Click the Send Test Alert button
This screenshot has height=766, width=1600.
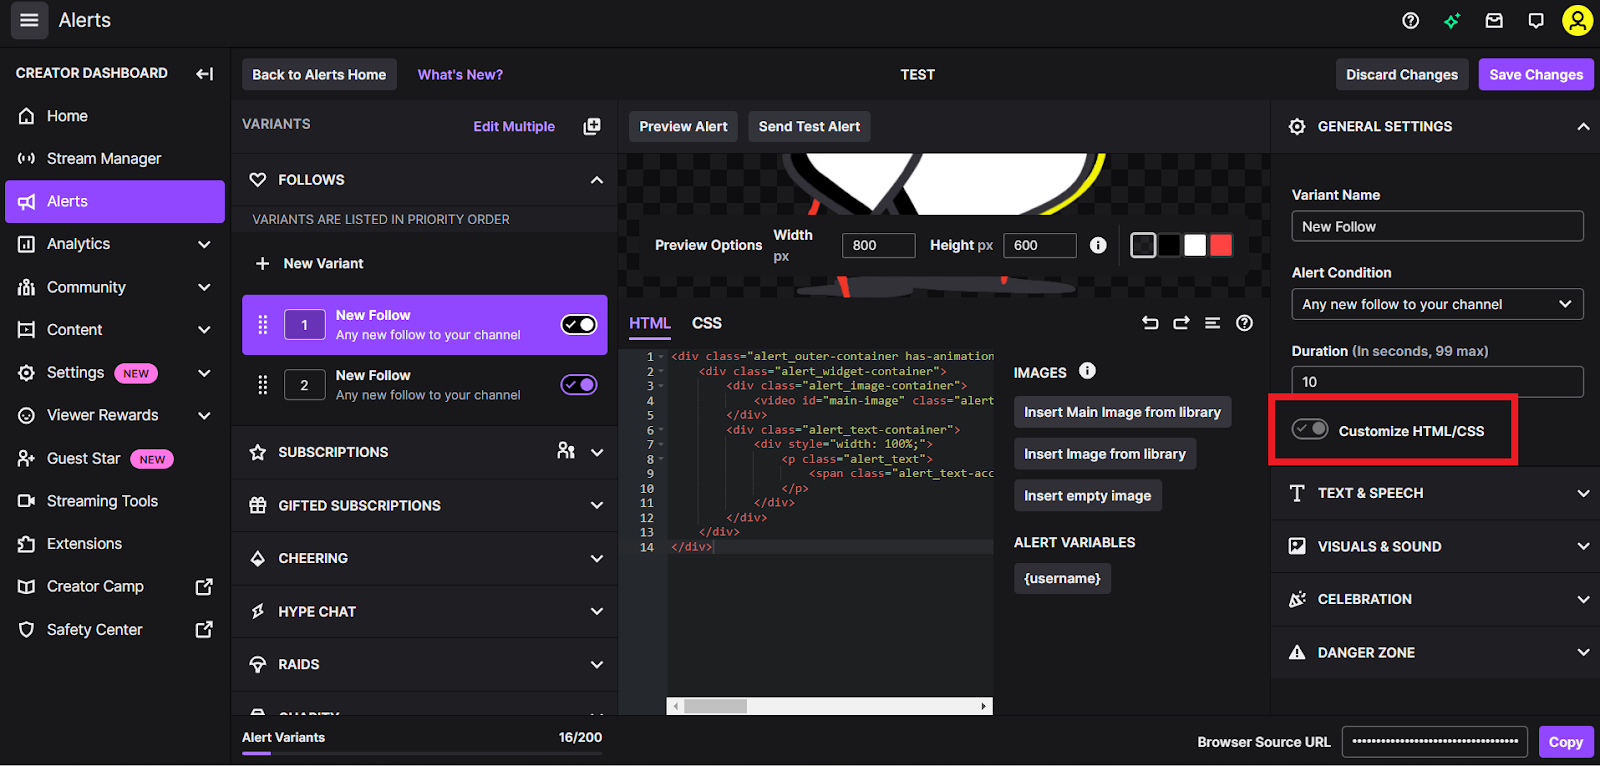coord(809,126)
